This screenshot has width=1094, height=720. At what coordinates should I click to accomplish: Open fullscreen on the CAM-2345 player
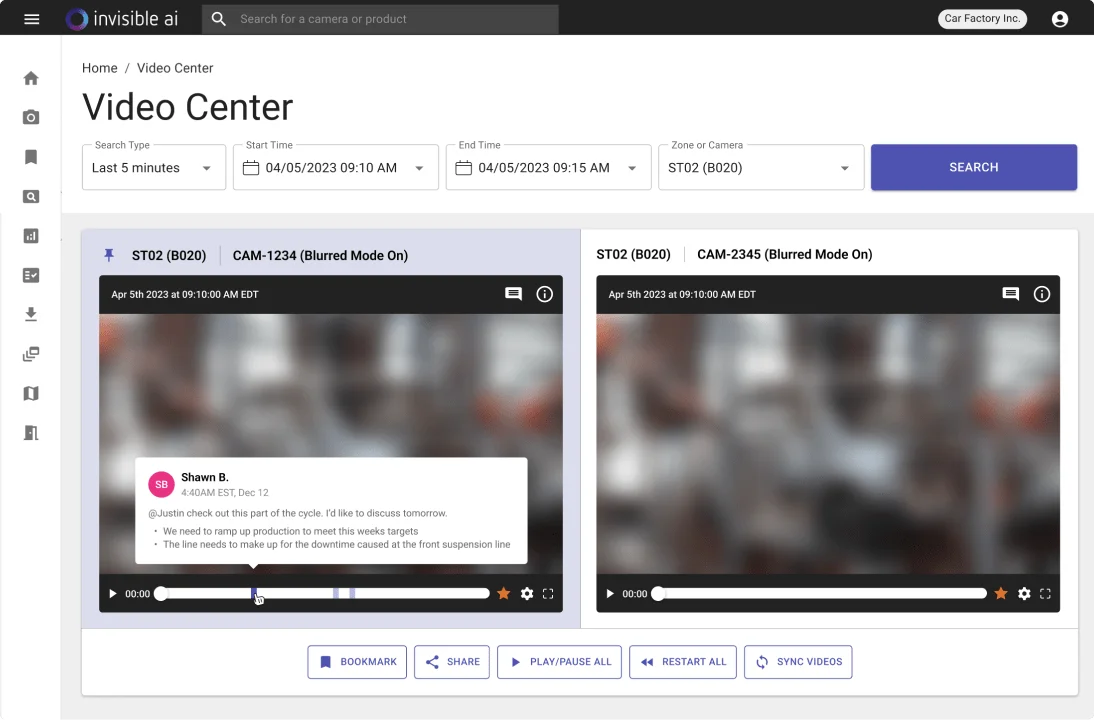1045,593
